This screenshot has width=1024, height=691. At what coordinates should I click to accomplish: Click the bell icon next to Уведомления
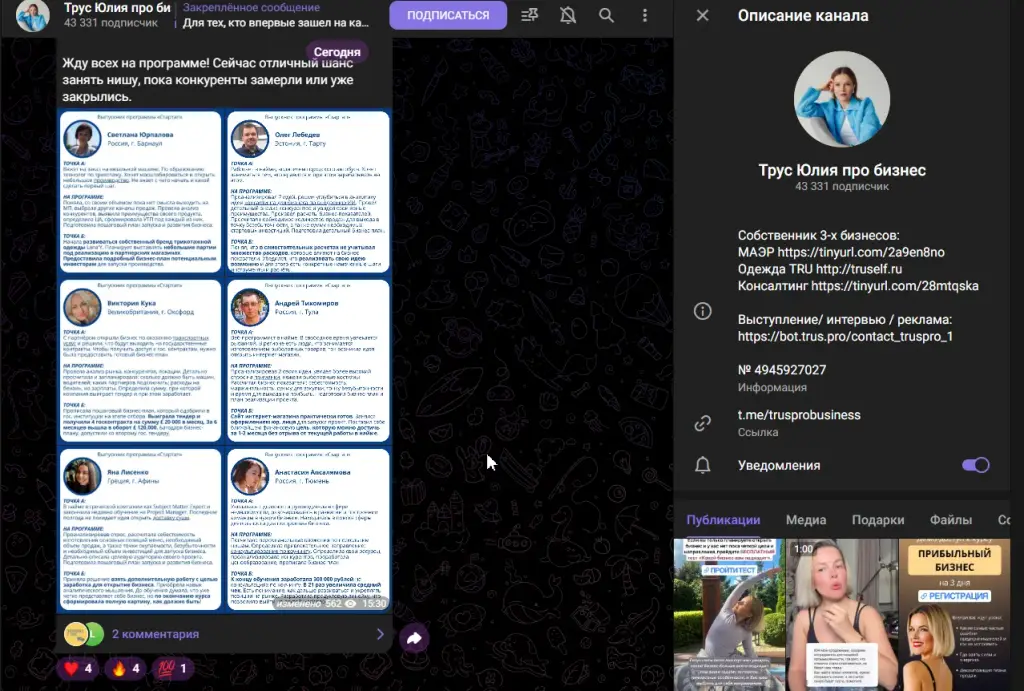click(702, 465)
